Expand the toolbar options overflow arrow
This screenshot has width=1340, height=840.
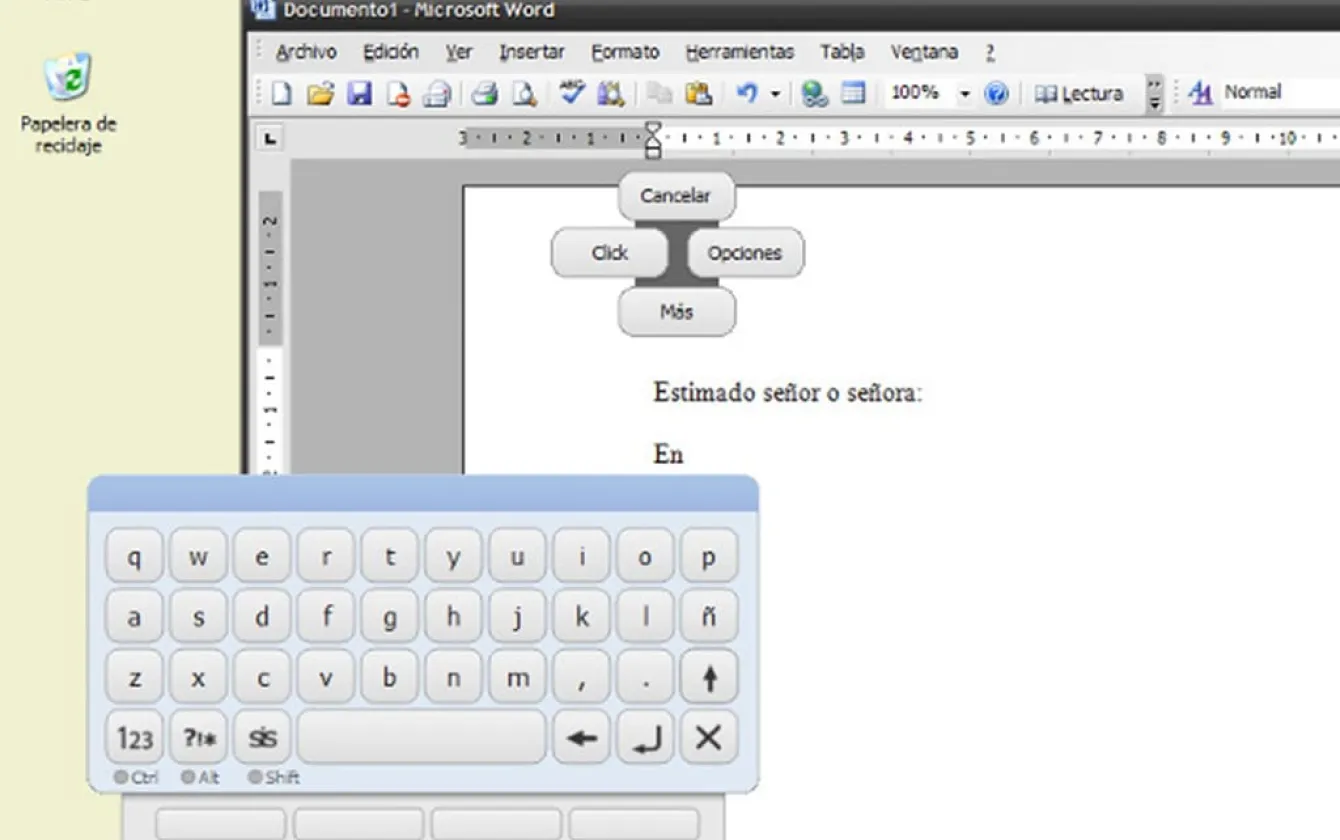(1155, 94)
